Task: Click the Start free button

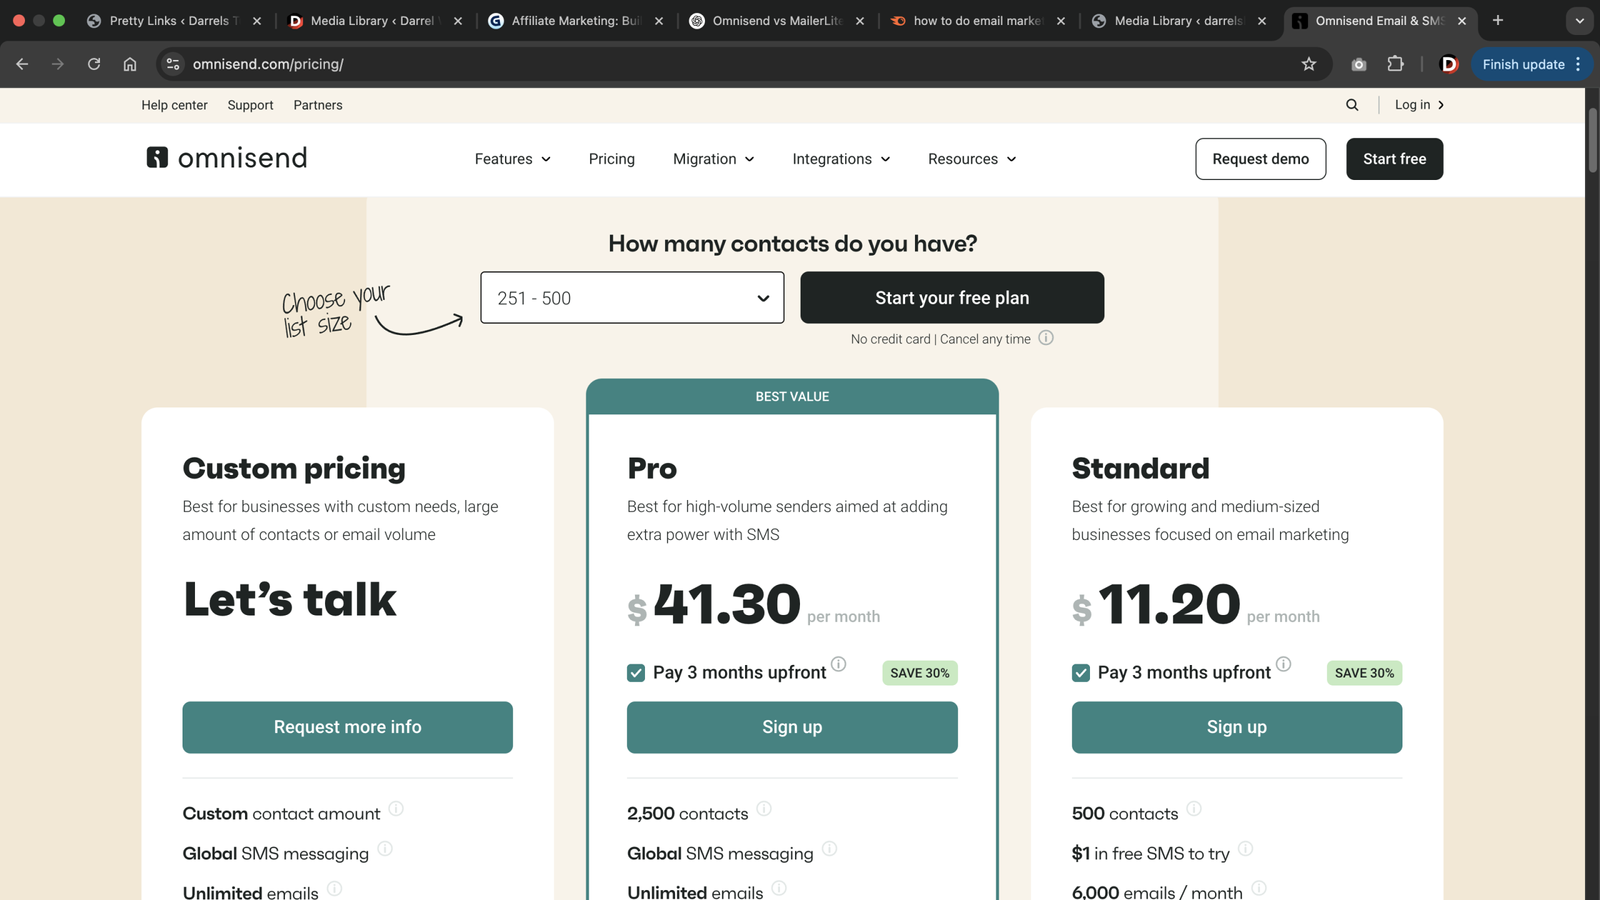Action: (1394, 159)
